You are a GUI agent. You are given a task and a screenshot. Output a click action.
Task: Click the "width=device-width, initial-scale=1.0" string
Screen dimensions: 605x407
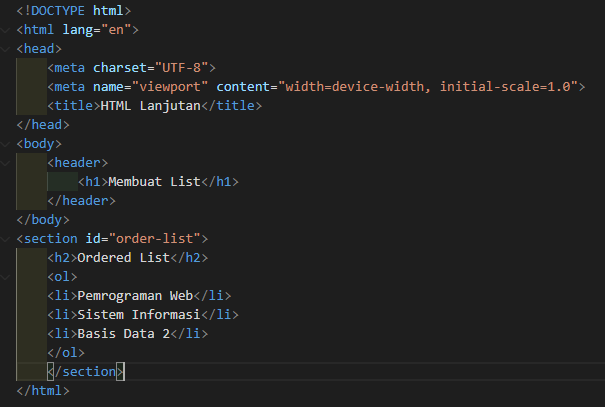(x=428, y=87)
